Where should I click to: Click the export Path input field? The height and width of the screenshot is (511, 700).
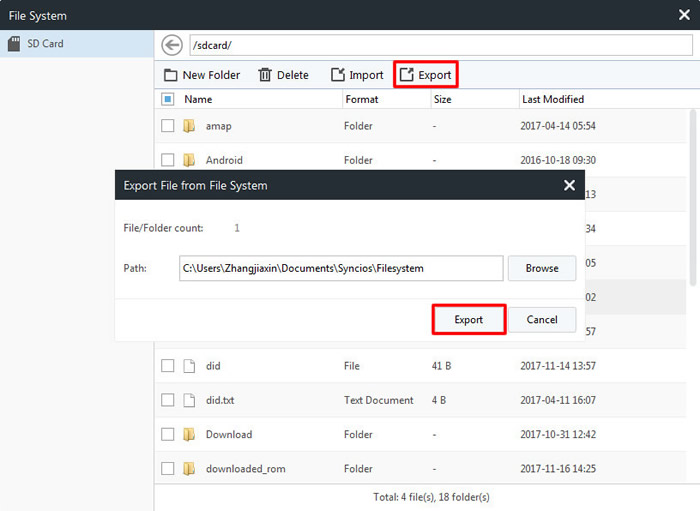(341, 268)
